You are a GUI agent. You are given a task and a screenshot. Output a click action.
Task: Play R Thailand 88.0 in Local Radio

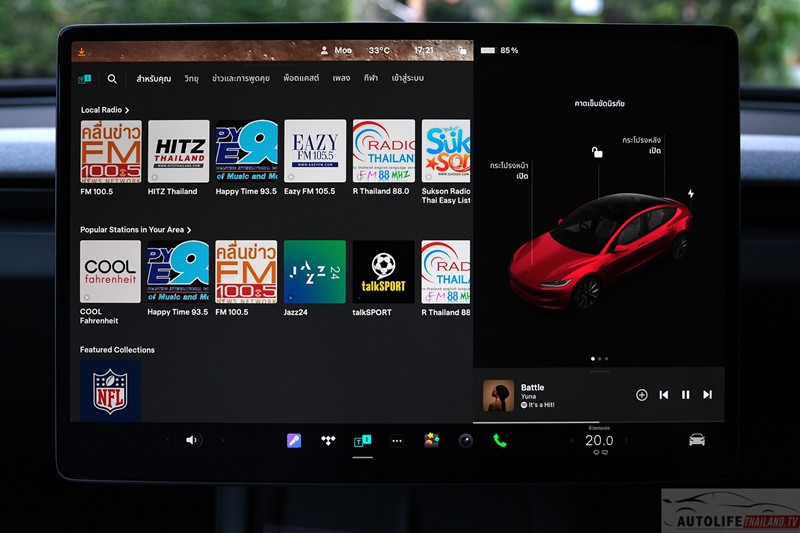[384, 151]
